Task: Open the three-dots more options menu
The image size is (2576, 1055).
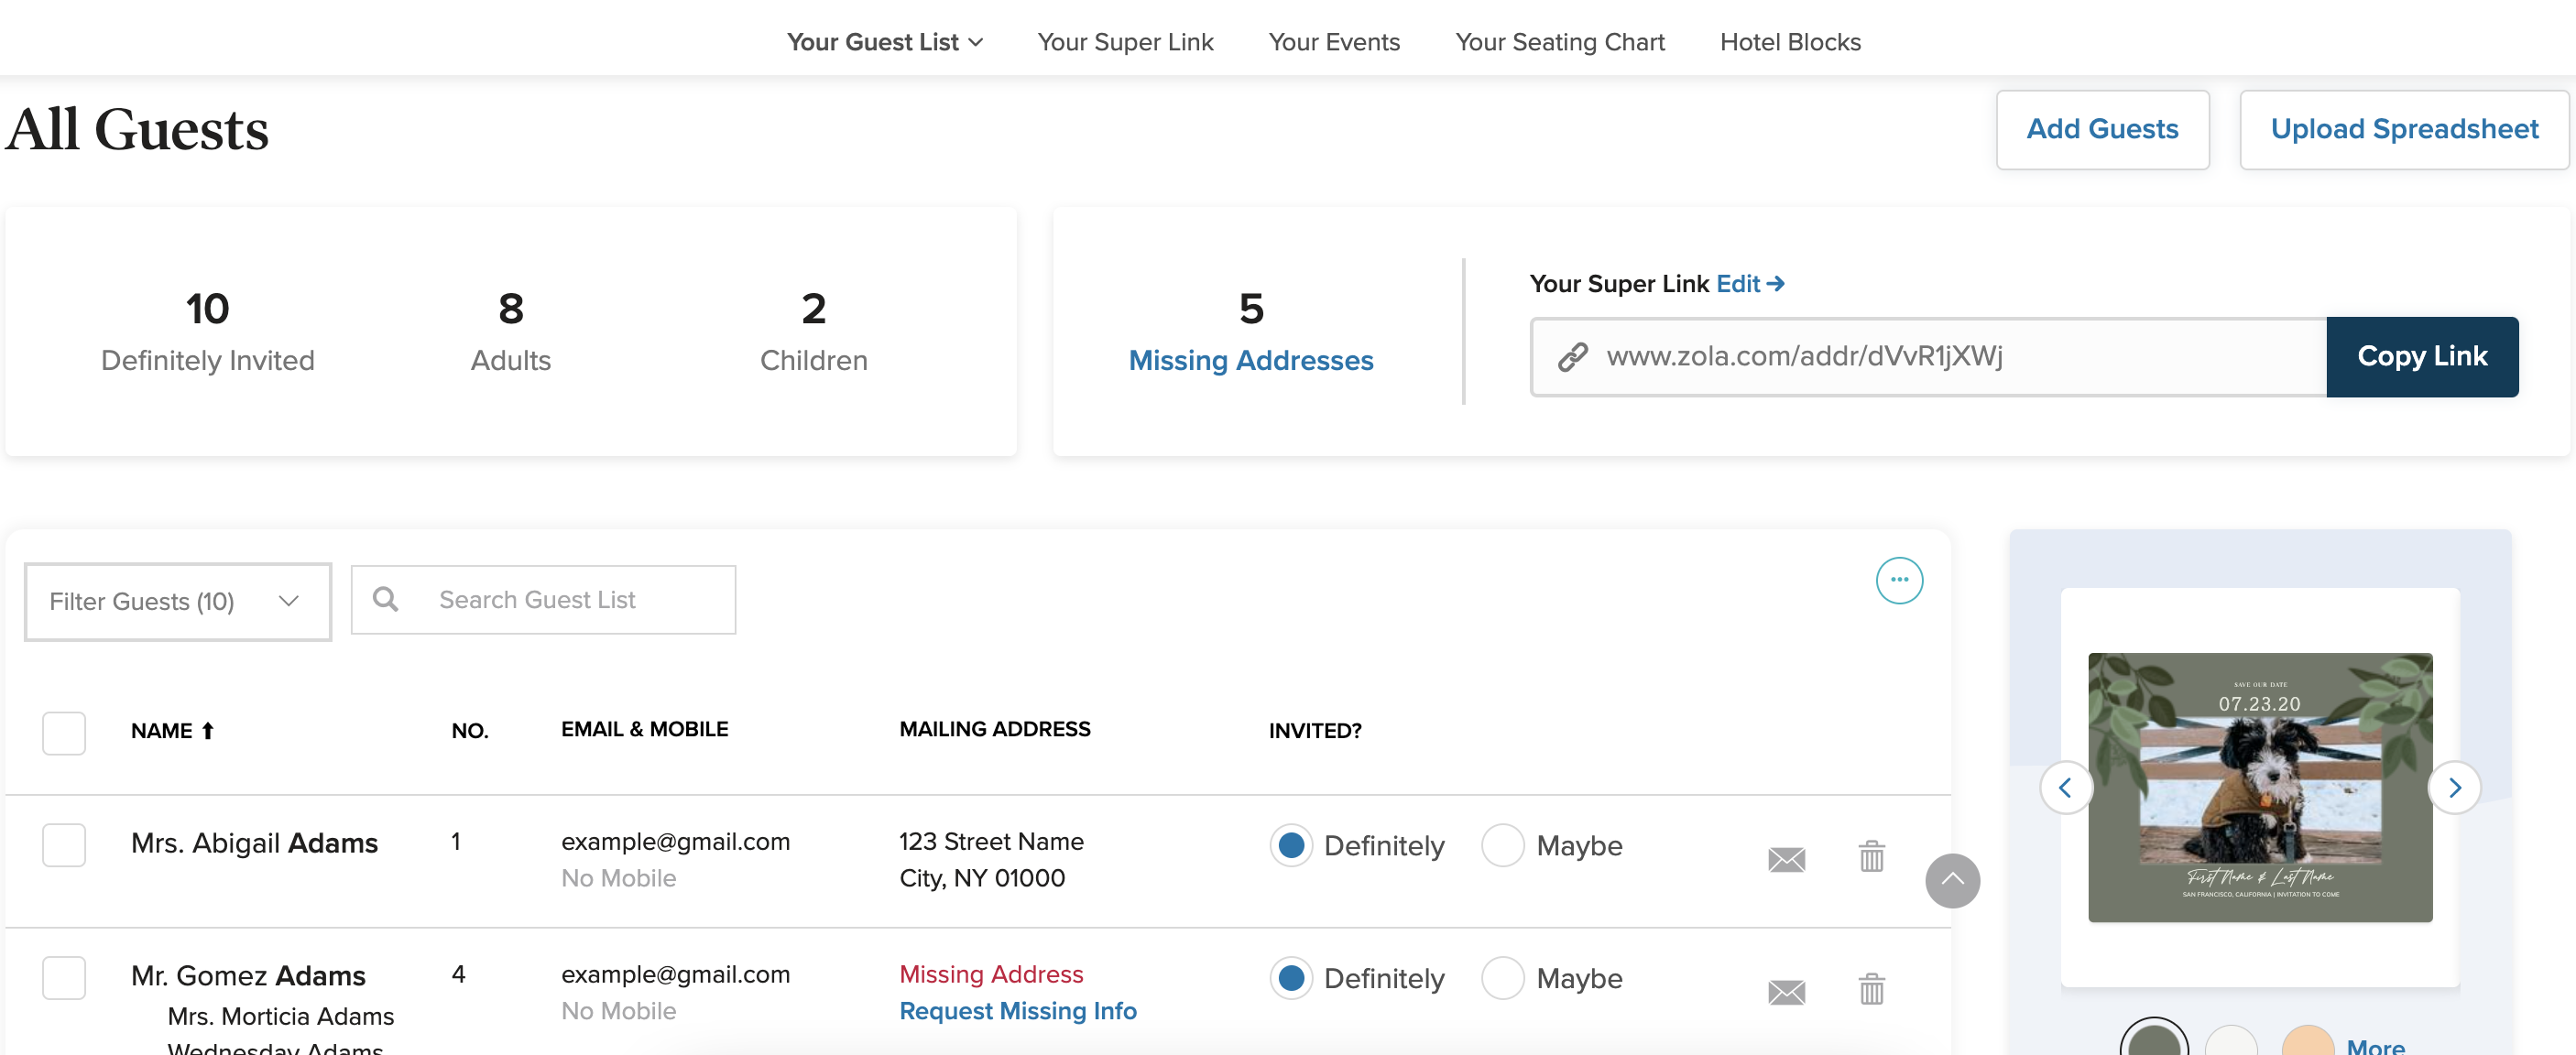Action: (x=1898, y=581)
